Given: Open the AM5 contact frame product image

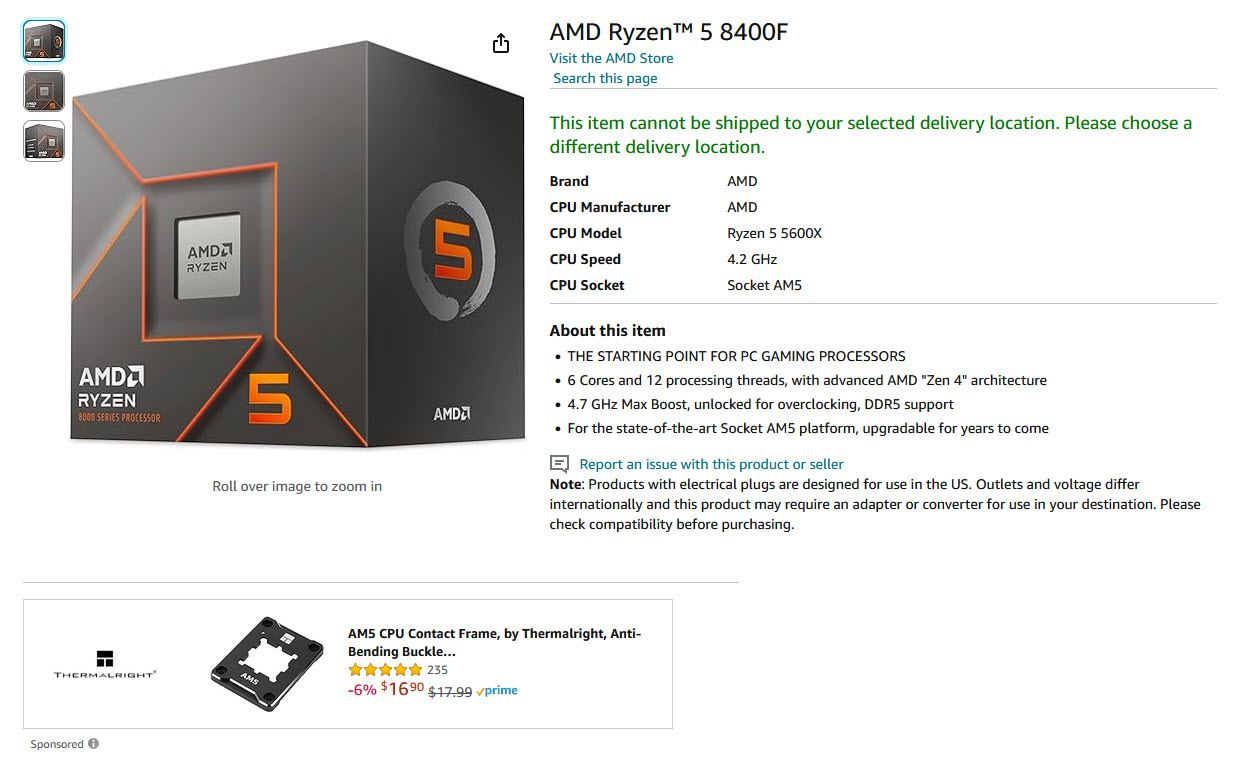Looking at the screenshot, I should [267, 664].
